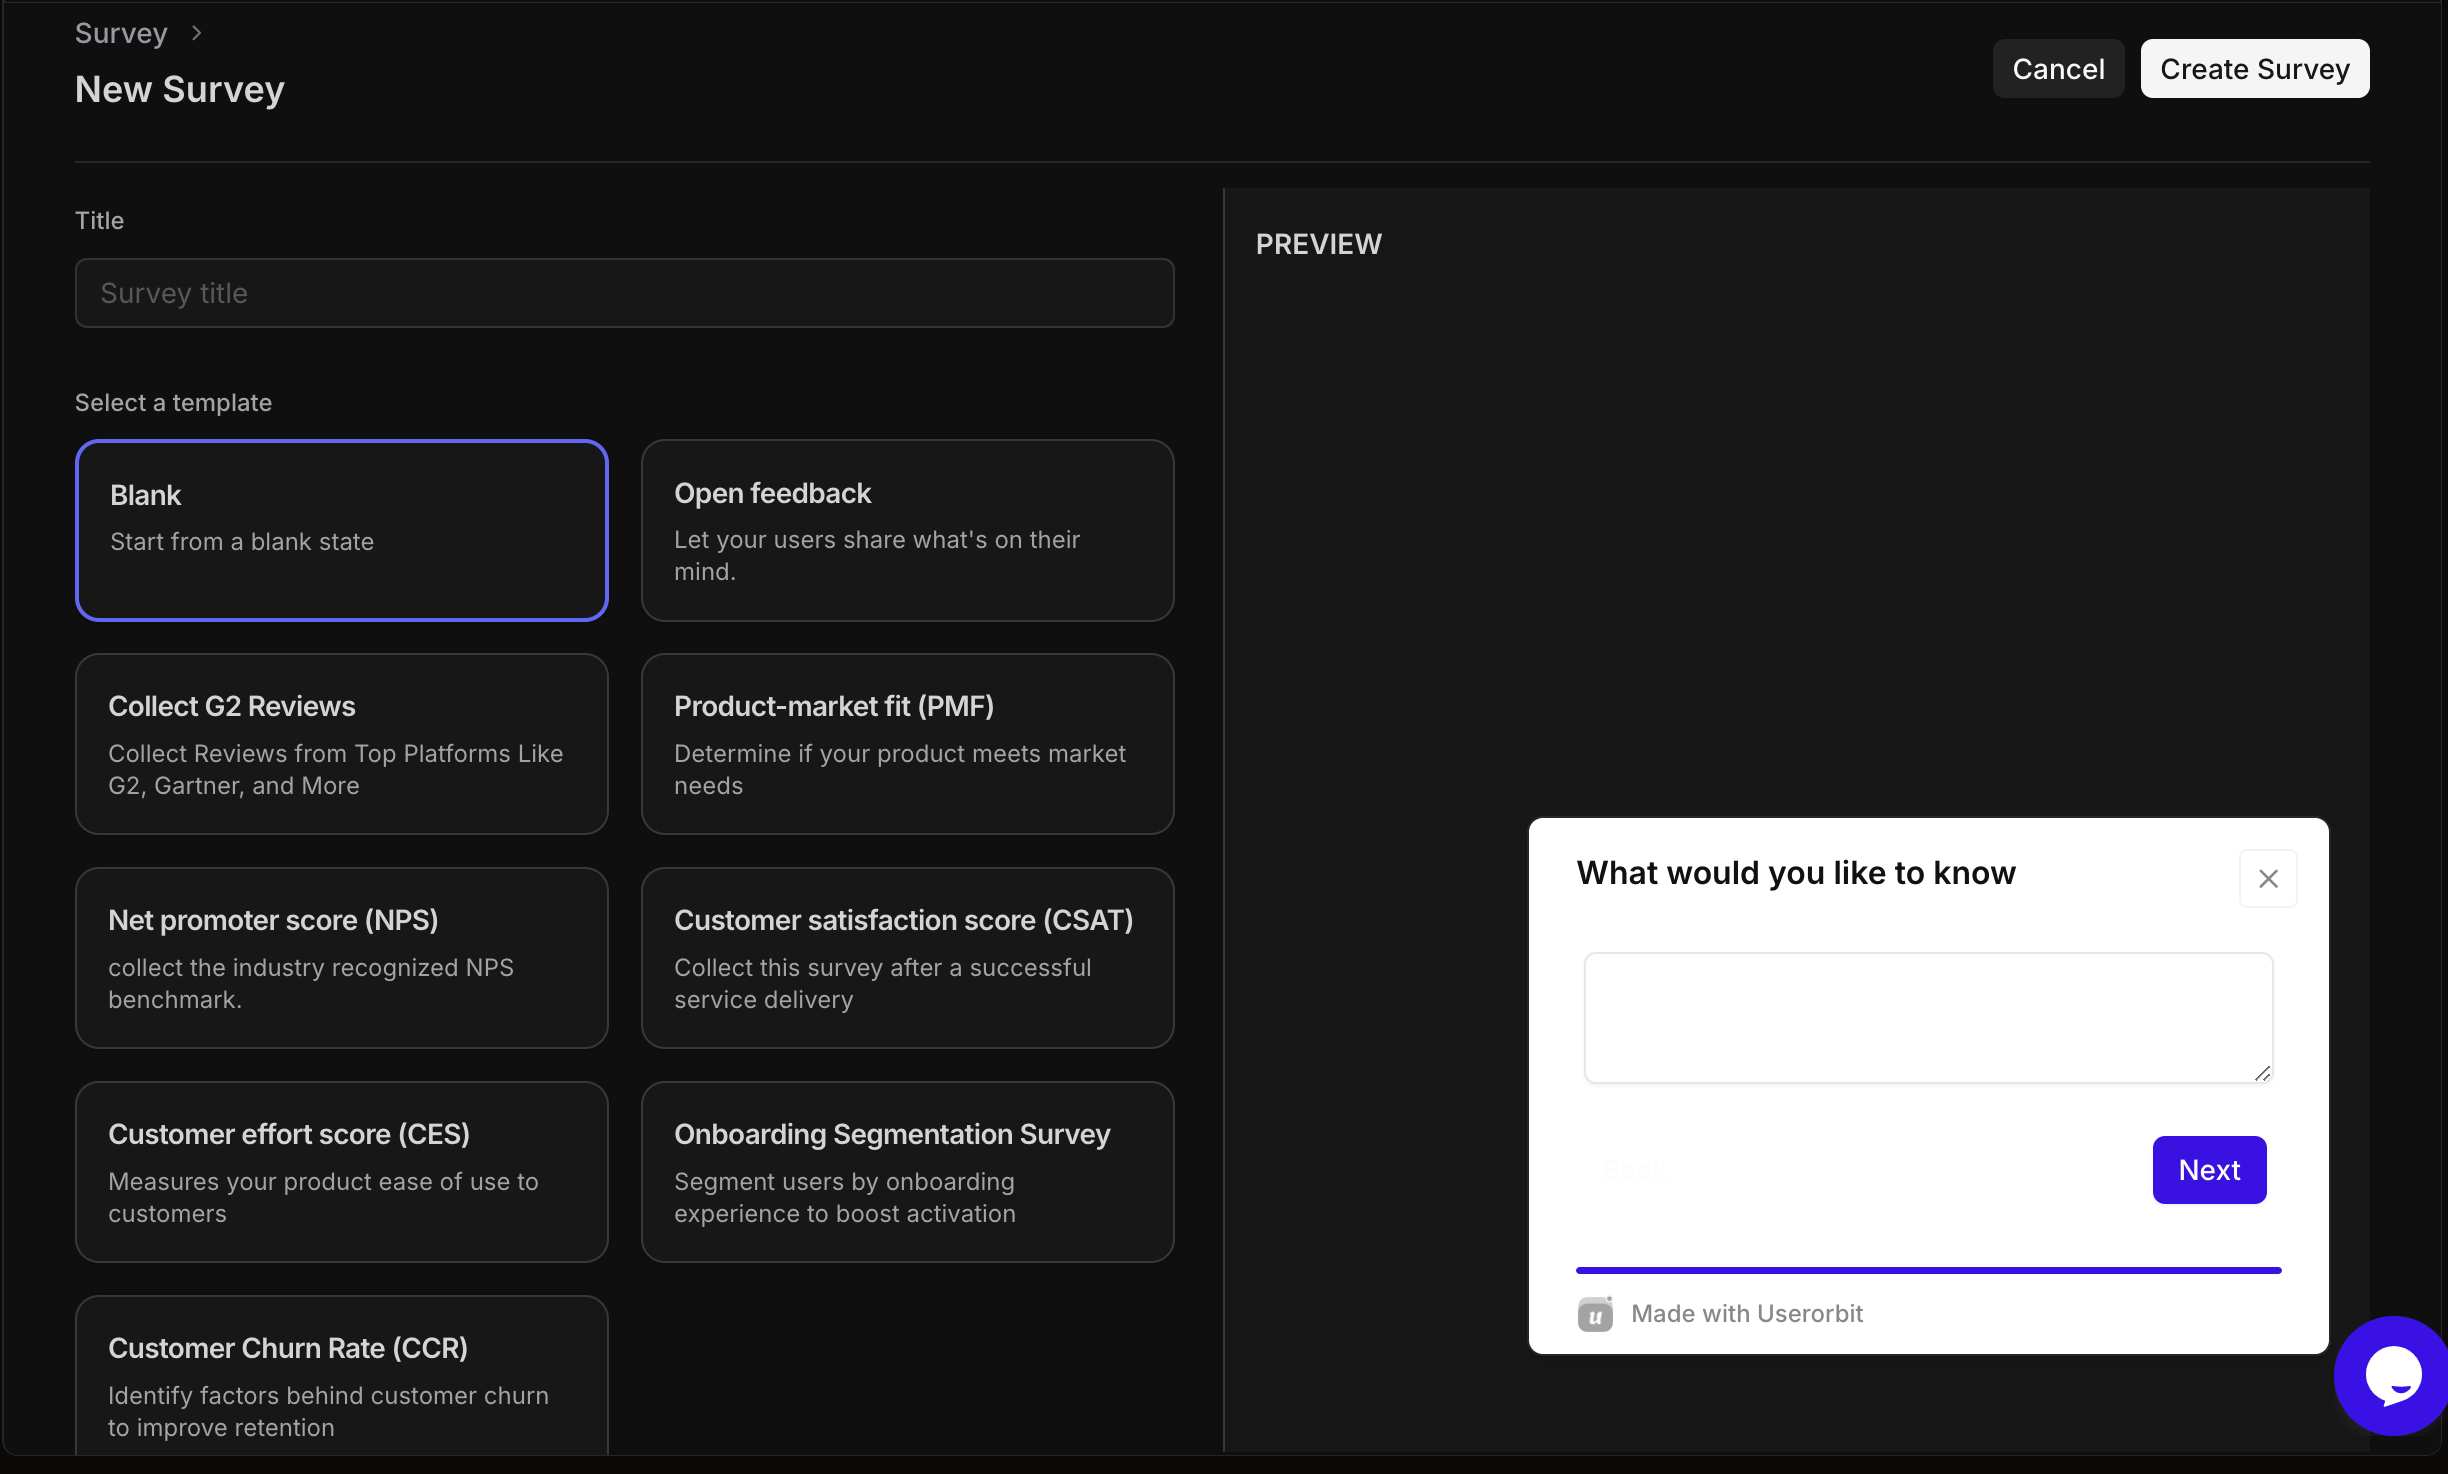Viewport: 2448px width, 1474px height.
Task: Click the Userorbit logo icon
Action: click(1595, 1314)
